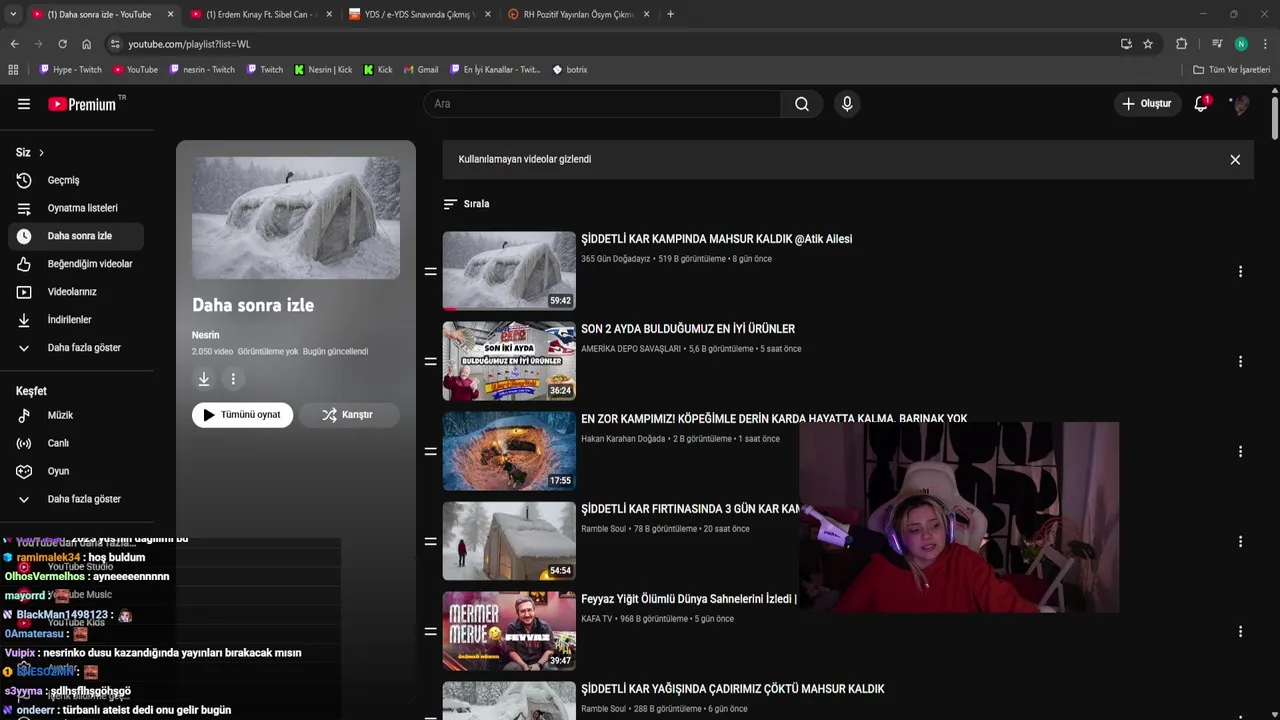Open the Nesrin | Kick bookmark

pyautogui.click(x=323, y=70)
